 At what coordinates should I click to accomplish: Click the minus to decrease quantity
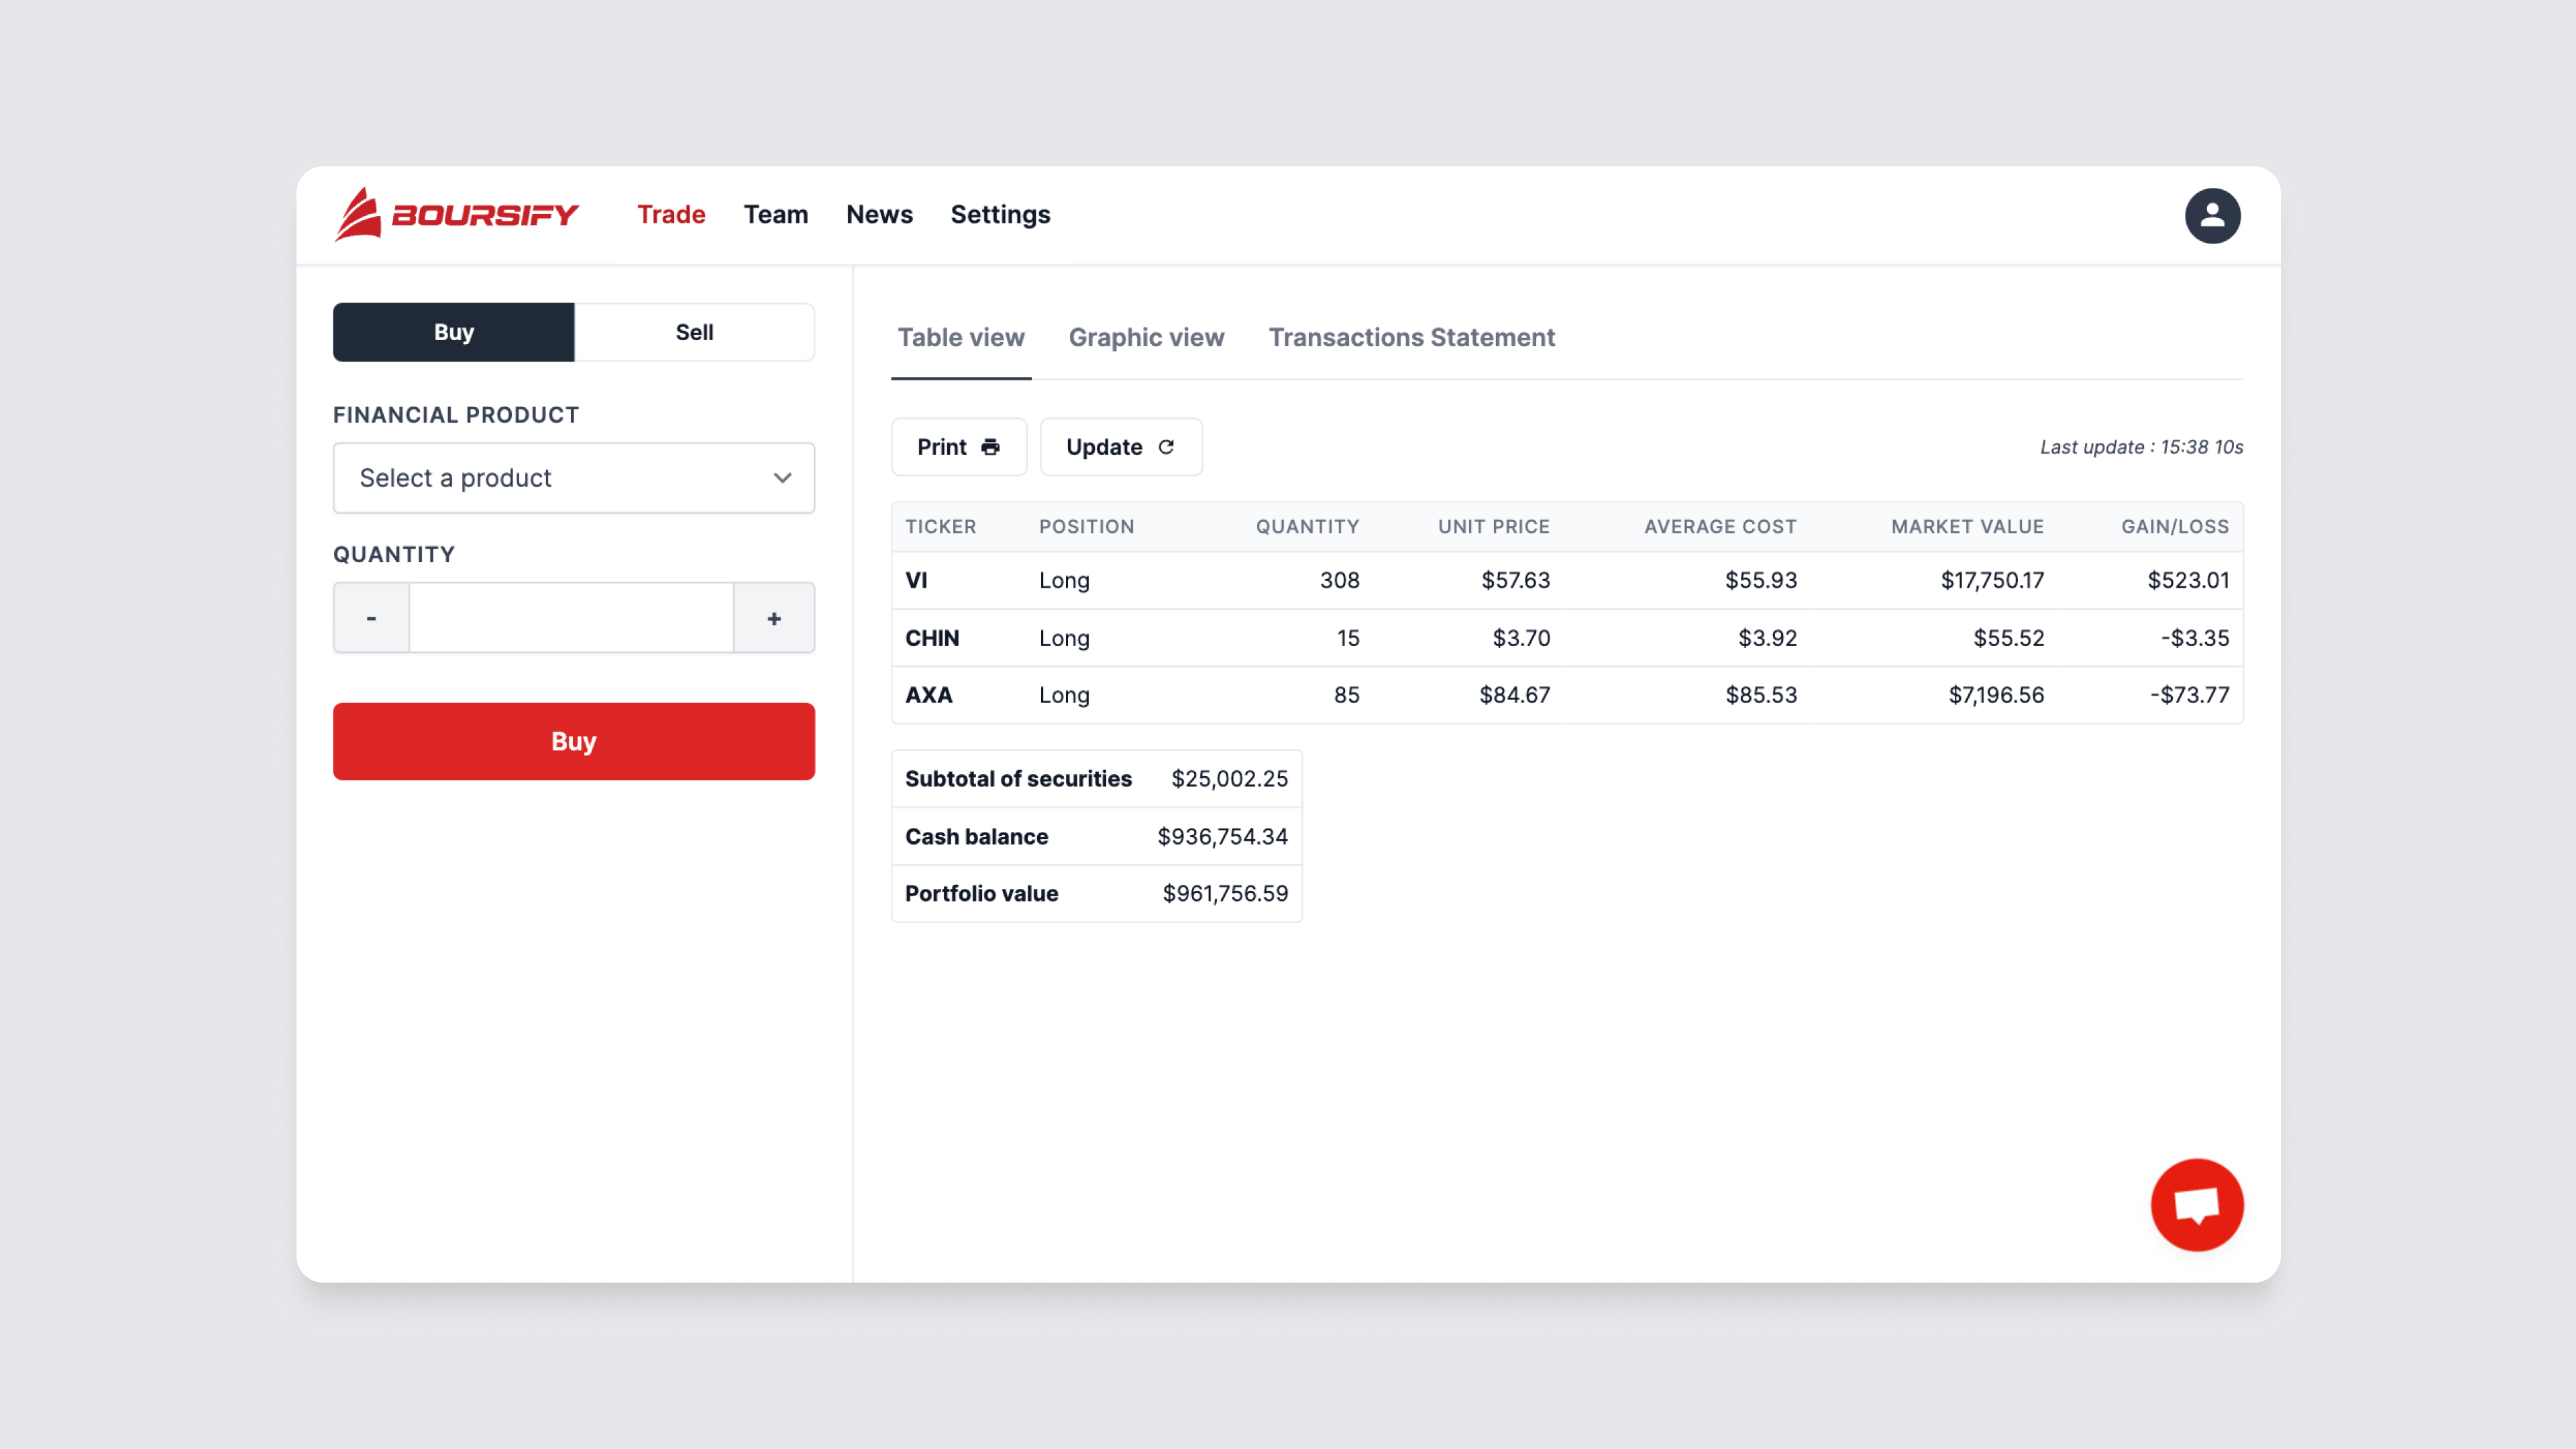[x=370, y=618]
